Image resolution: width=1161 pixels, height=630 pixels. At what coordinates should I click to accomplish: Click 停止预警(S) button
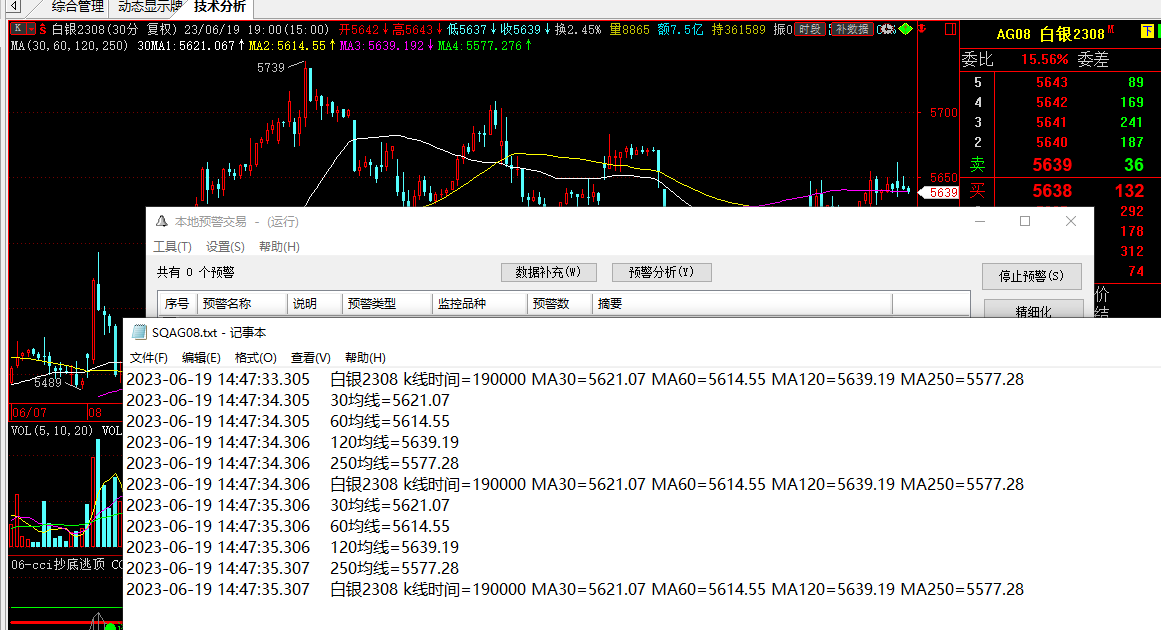pos(1032,276)
